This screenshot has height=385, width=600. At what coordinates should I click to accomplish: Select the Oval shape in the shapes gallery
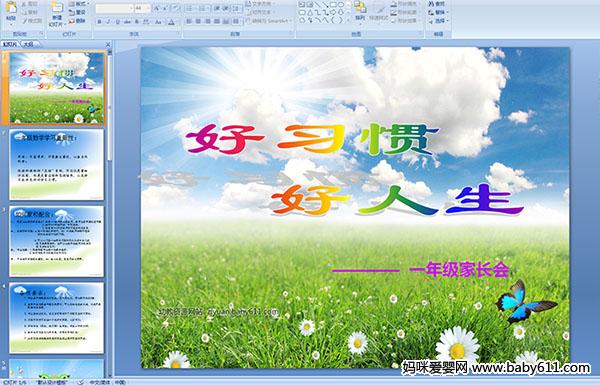341,4
